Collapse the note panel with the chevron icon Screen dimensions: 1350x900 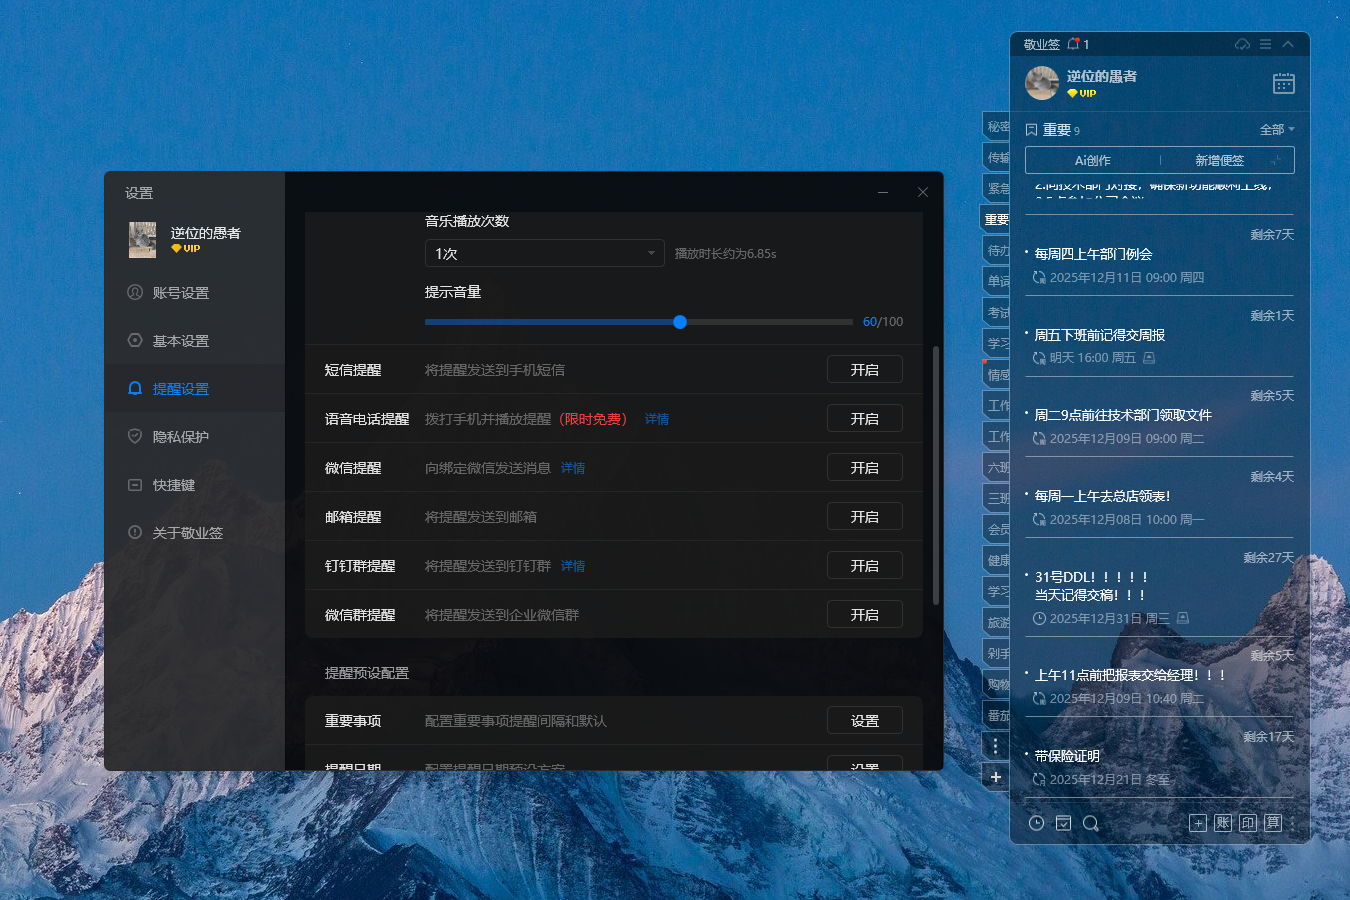pyautogui.click(x=1288, y=44)
